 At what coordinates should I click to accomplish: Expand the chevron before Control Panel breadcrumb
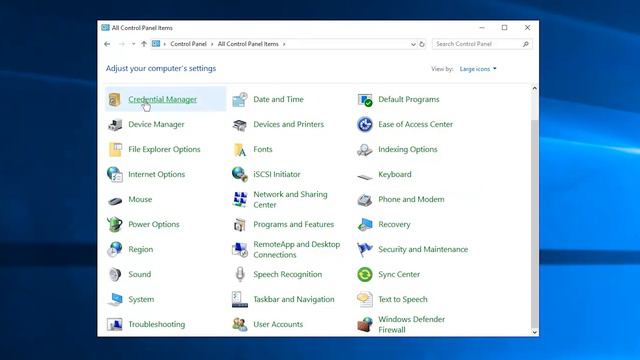coord(164,44)
